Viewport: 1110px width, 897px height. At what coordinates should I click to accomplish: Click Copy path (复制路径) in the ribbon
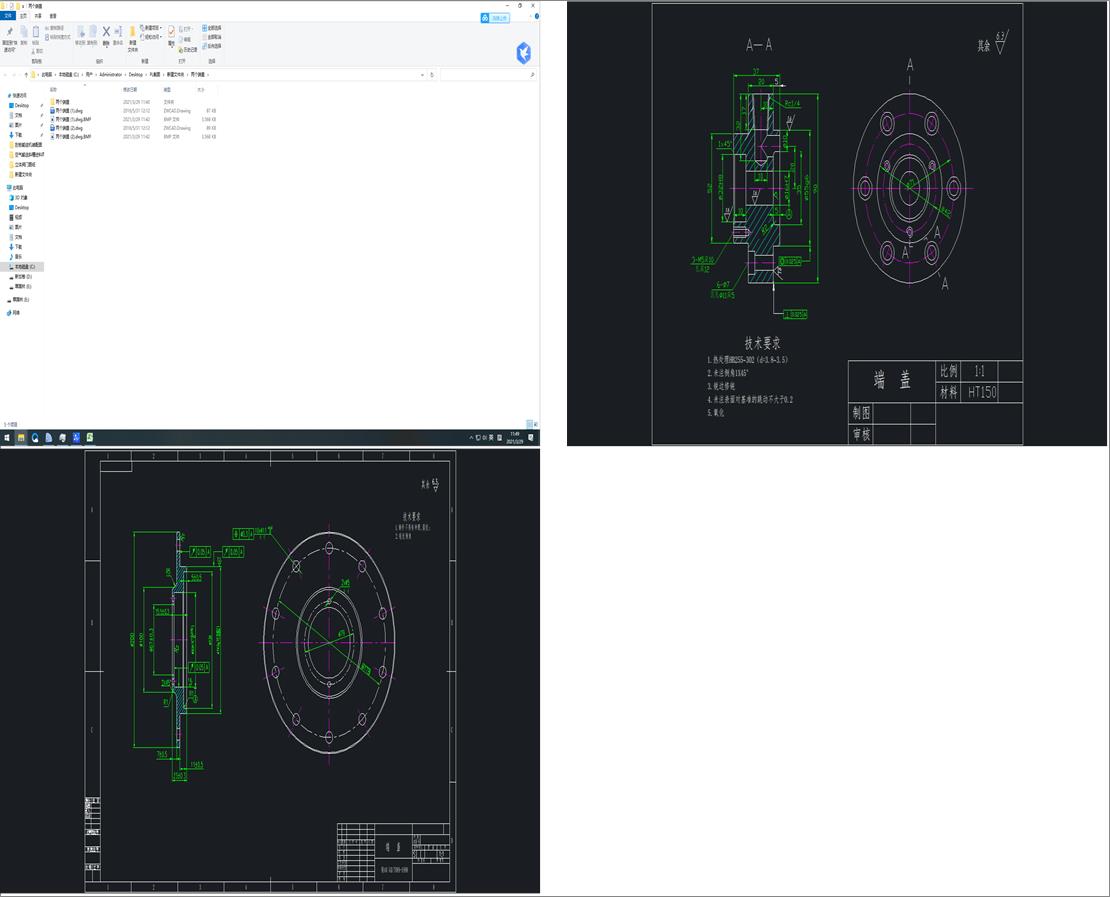[55, 28]
